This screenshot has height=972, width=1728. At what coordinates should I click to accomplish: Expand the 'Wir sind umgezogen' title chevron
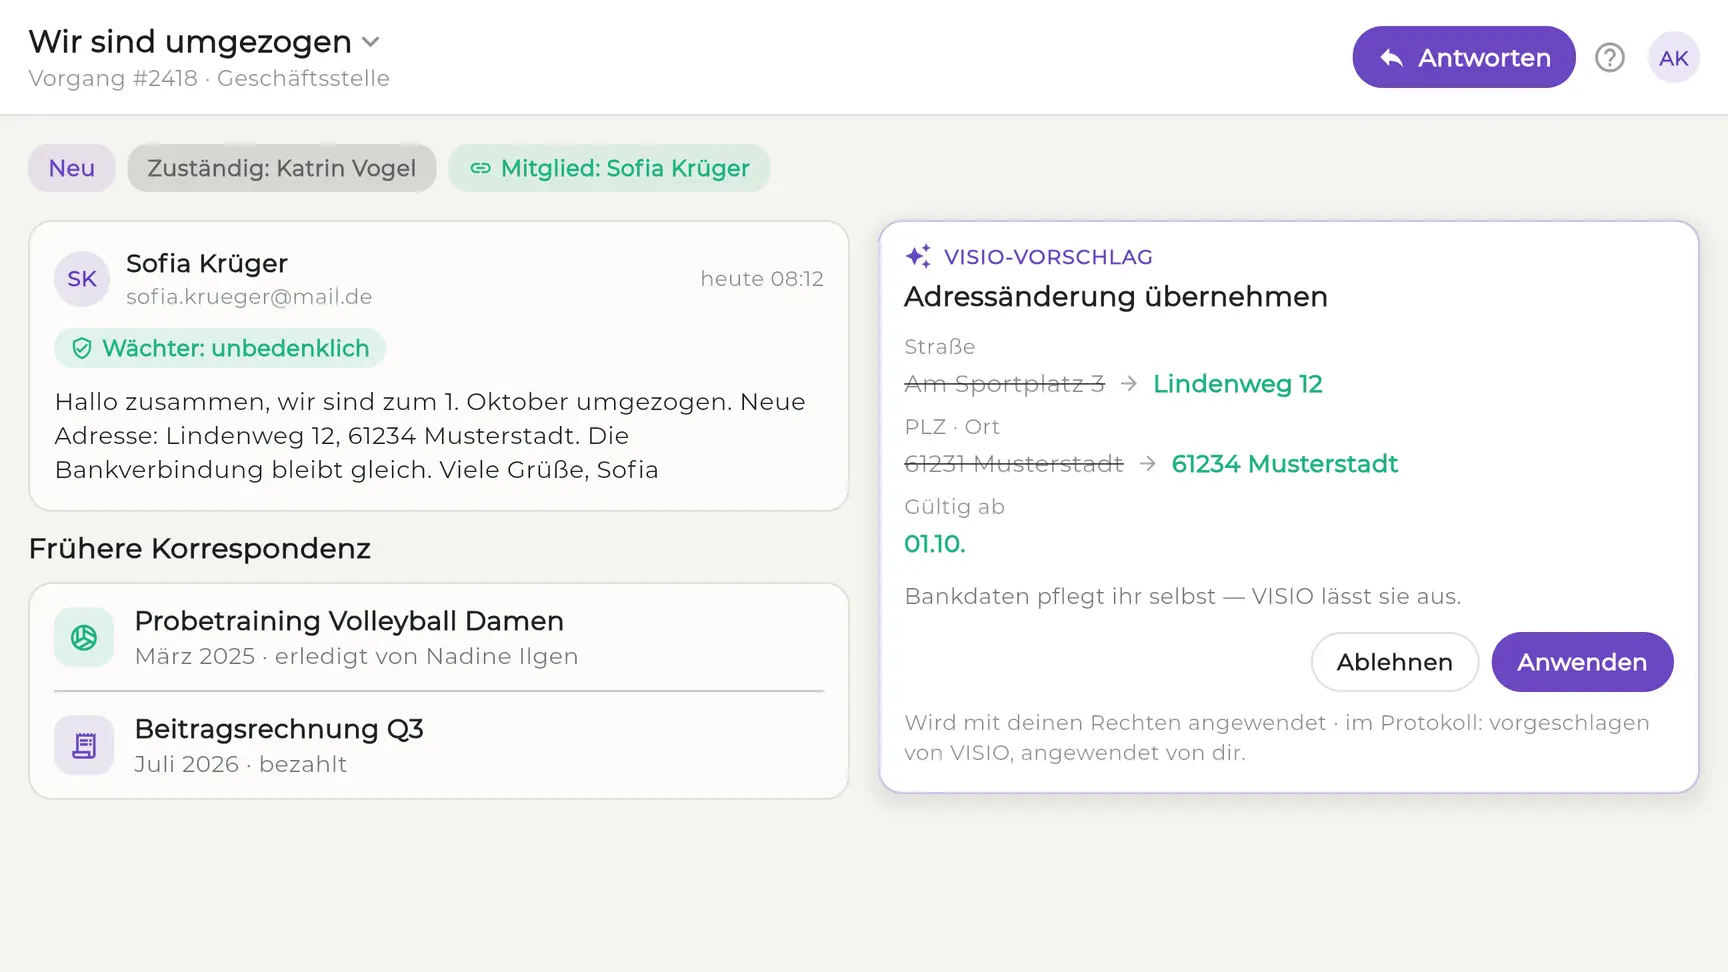(371, 42)
